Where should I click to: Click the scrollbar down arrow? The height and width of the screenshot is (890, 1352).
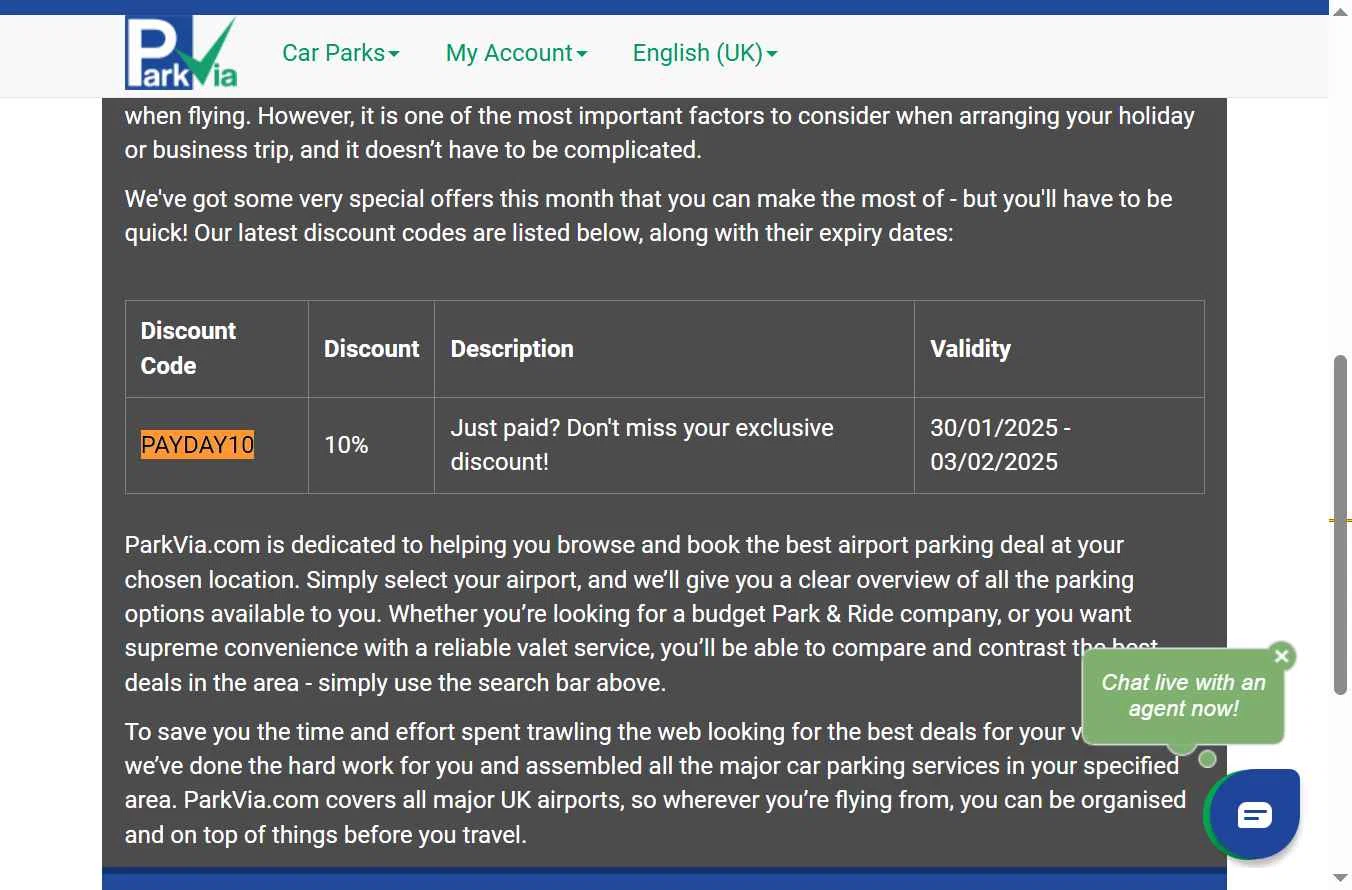click(x=1341, y=879)
